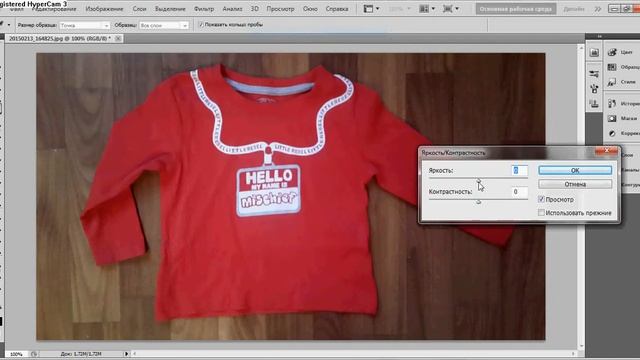The height and width of the screenshot is (360, 640).
Task: Open the Styles (Стили) panel icon
Action: (612, 82)
